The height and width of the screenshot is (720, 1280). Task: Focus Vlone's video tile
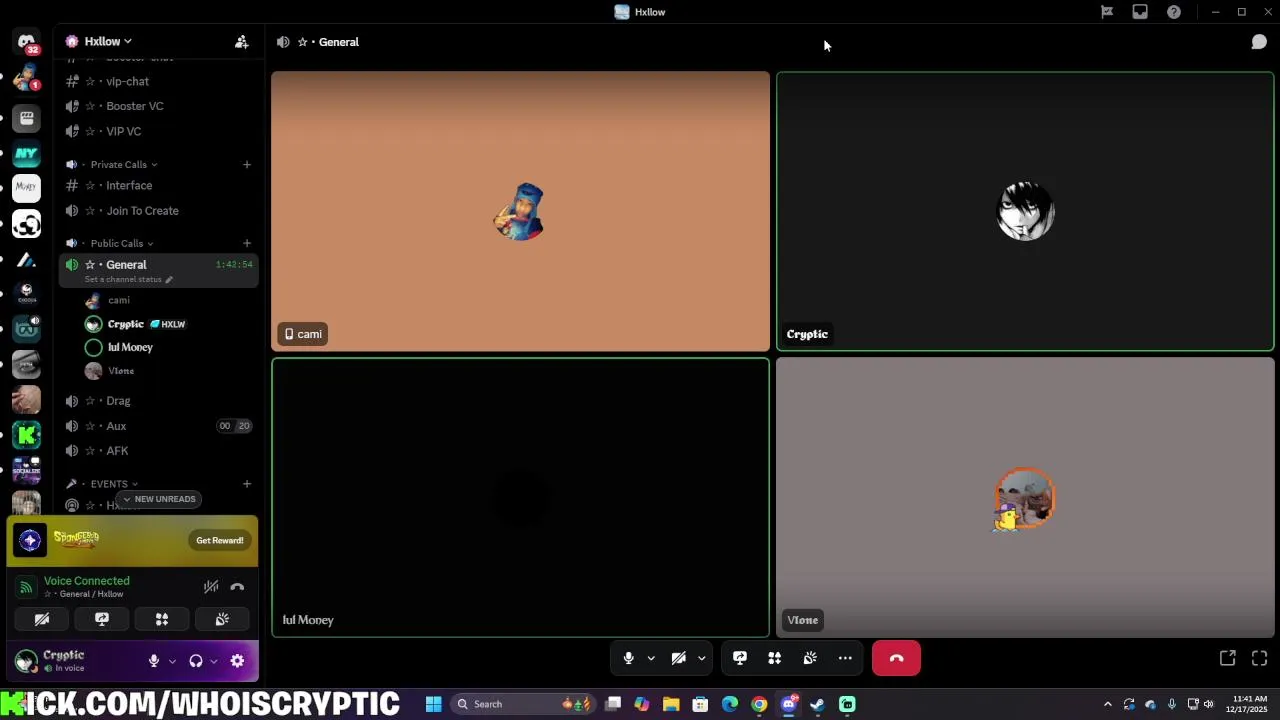[x=1025, y=497]
